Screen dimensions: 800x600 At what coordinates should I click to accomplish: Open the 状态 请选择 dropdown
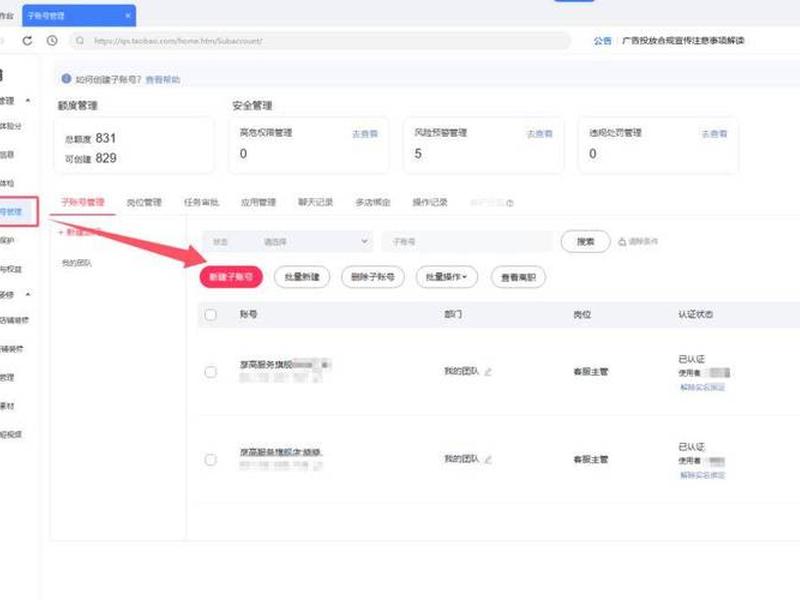287,241
